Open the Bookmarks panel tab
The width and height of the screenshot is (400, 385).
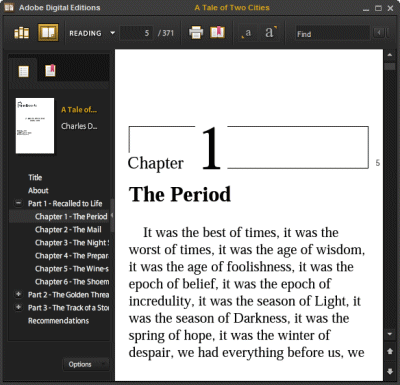(50, 70)
